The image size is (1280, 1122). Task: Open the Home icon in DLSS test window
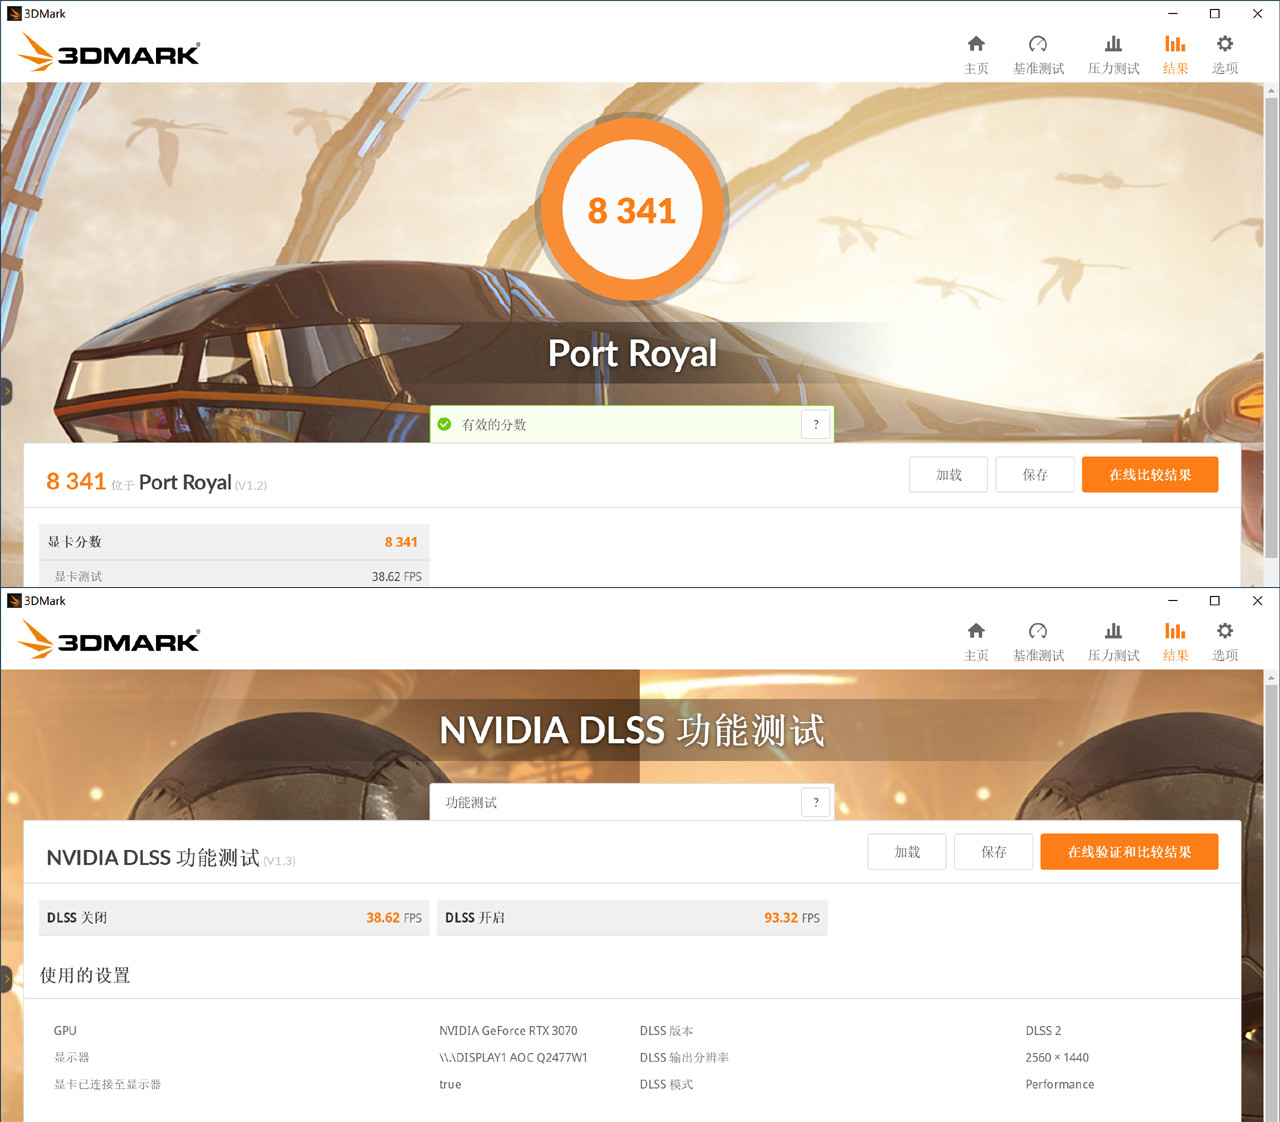(x=976, y=639)
